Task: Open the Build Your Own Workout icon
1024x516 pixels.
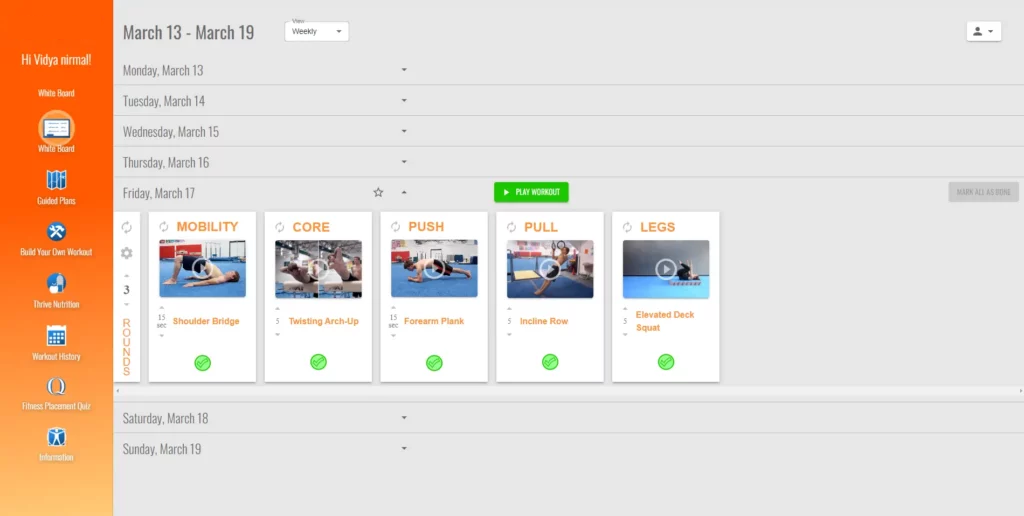Action: click(56, 232)
